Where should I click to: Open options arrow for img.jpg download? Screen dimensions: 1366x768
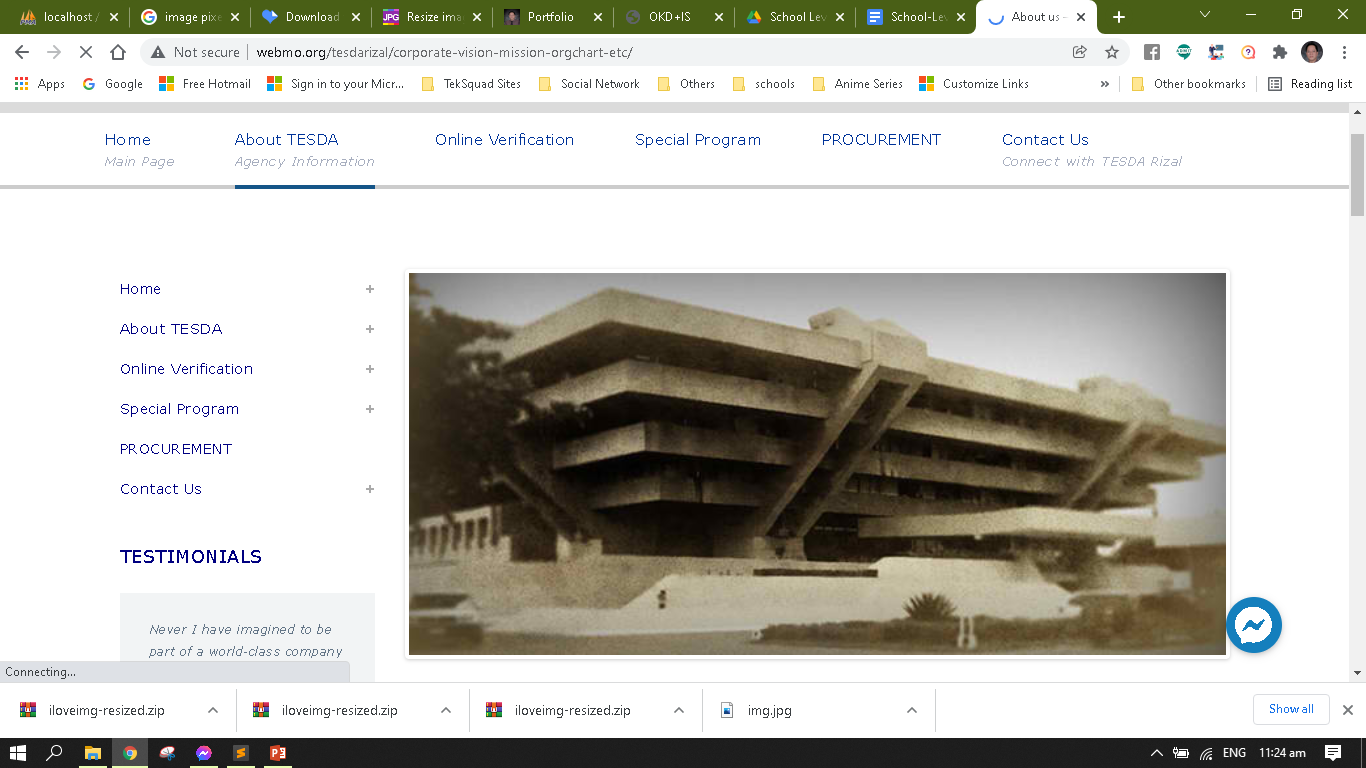pos(911,710)
